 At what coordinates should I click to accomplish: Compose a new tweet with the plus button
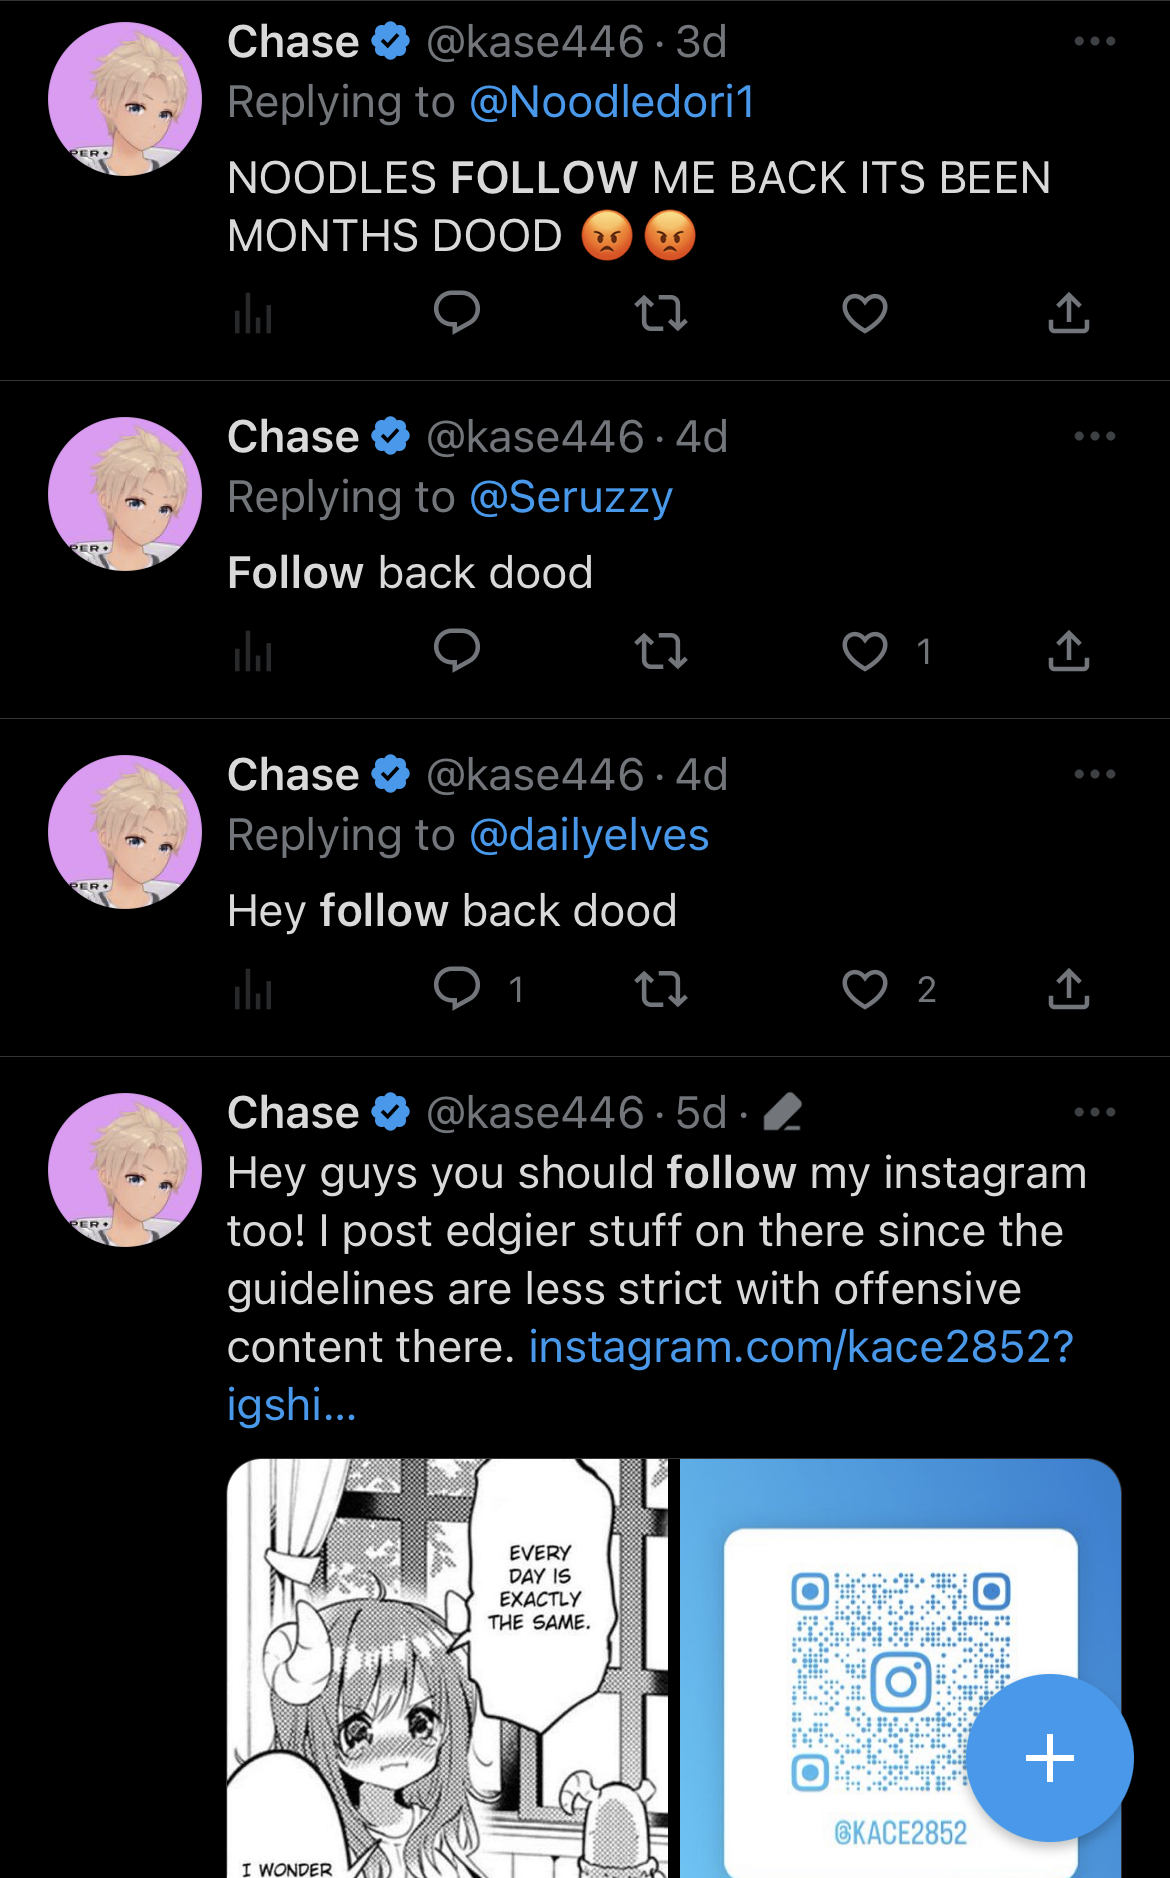(x=1050, y=1758)
